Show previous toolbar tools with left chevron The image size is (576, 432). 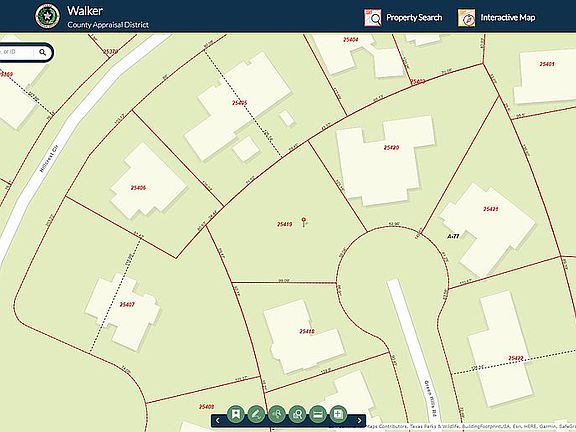[x=217, y=421]
